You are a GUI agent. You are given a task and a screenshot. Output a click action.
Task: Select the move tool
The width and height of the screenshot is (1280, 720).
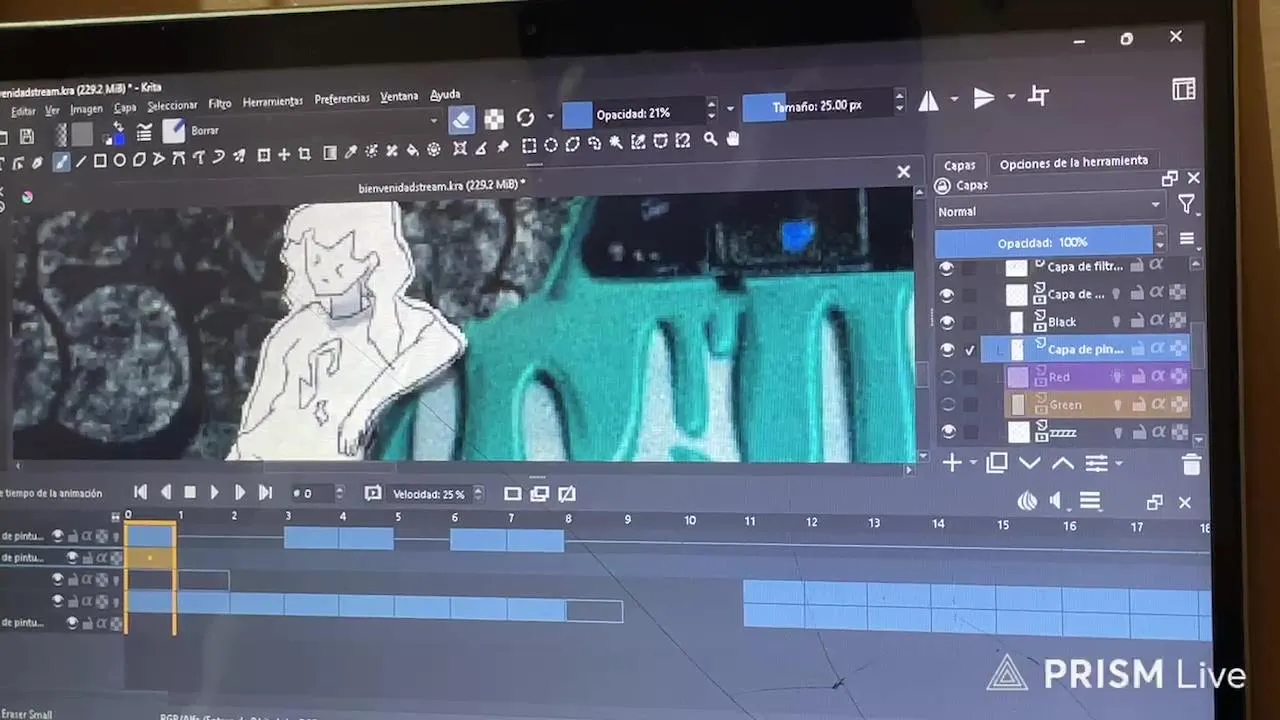click(x=285, y=155)
